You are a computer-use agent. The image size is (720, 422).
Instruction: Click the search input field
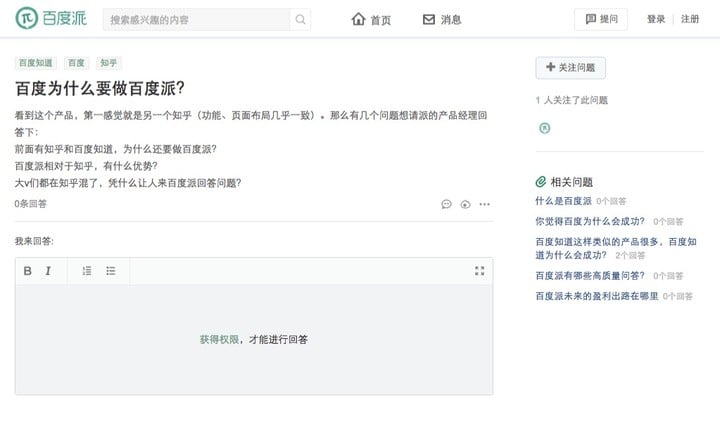point(197,19)
